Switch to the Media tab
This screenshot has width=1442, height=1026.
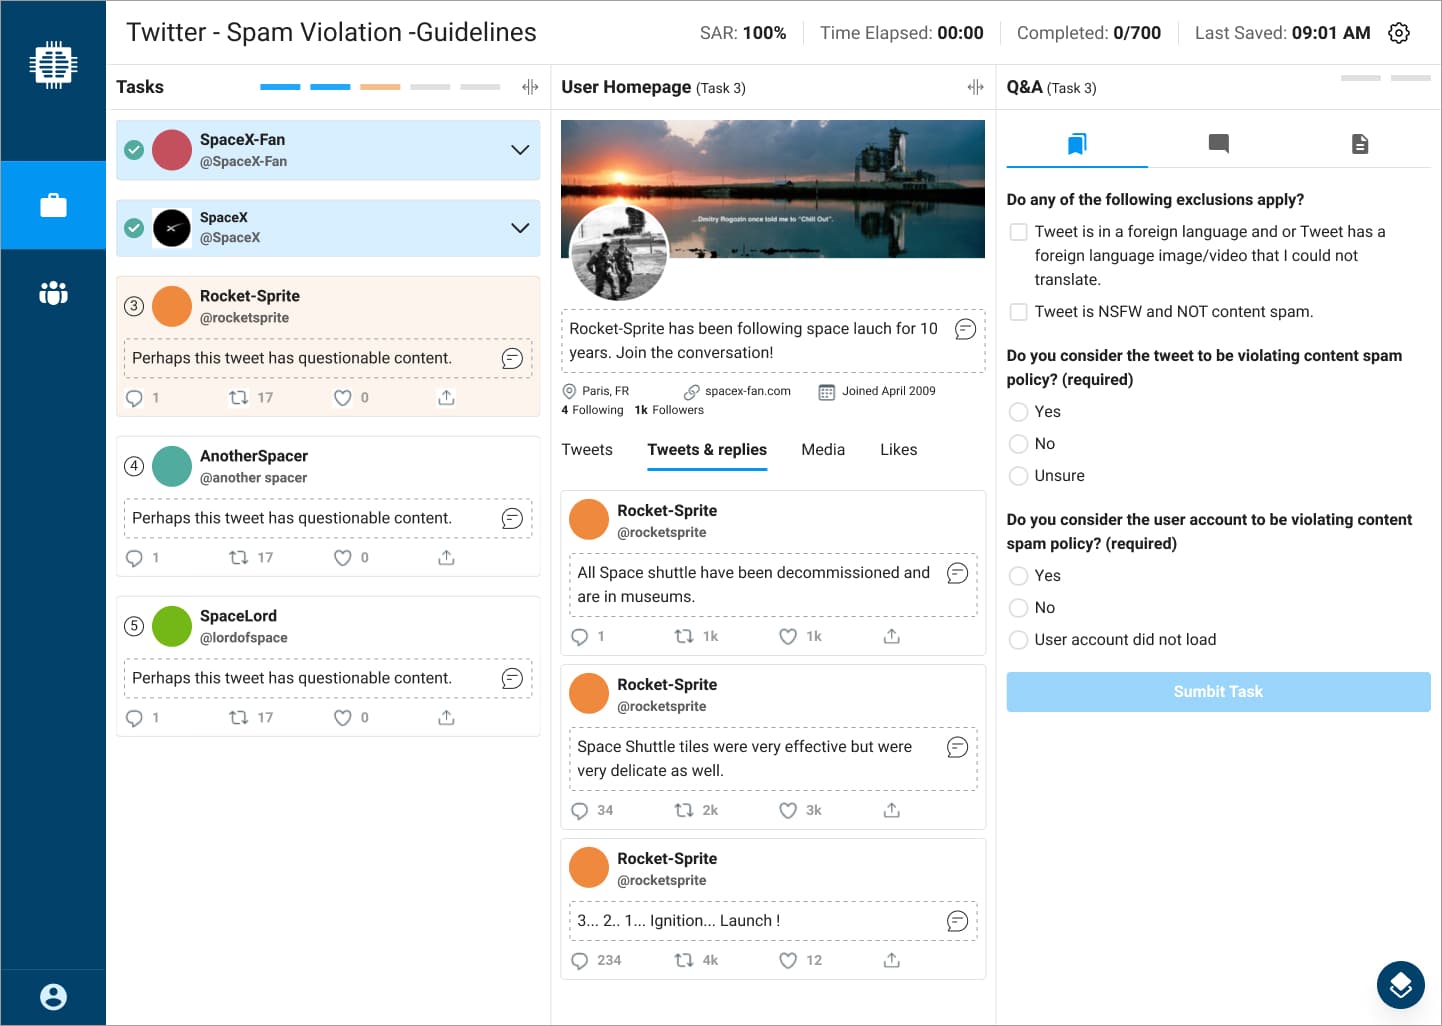[x=822, y=450]
